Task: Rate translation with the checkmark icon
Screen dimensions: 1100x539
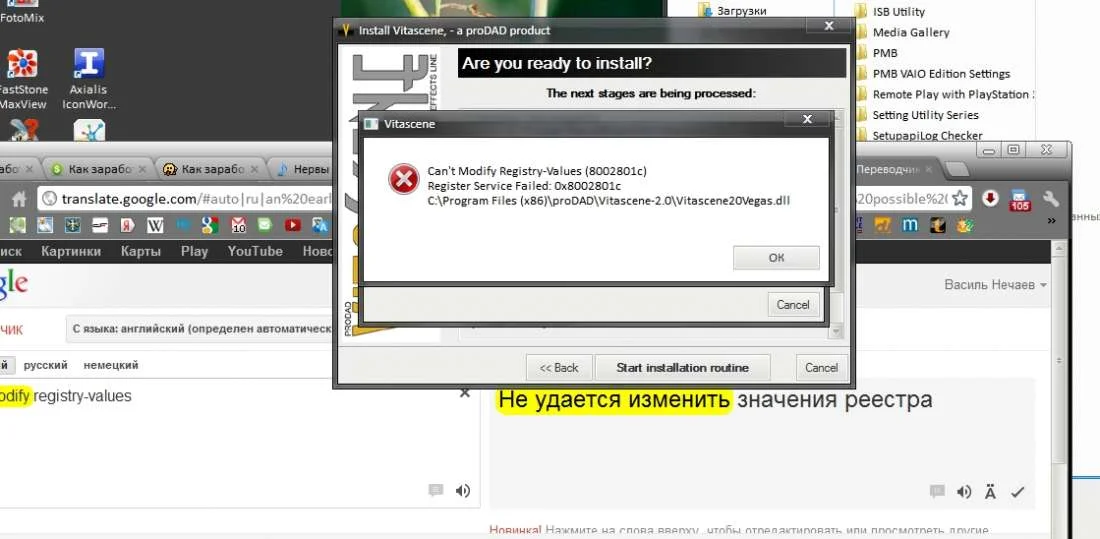Action: 1017,492
